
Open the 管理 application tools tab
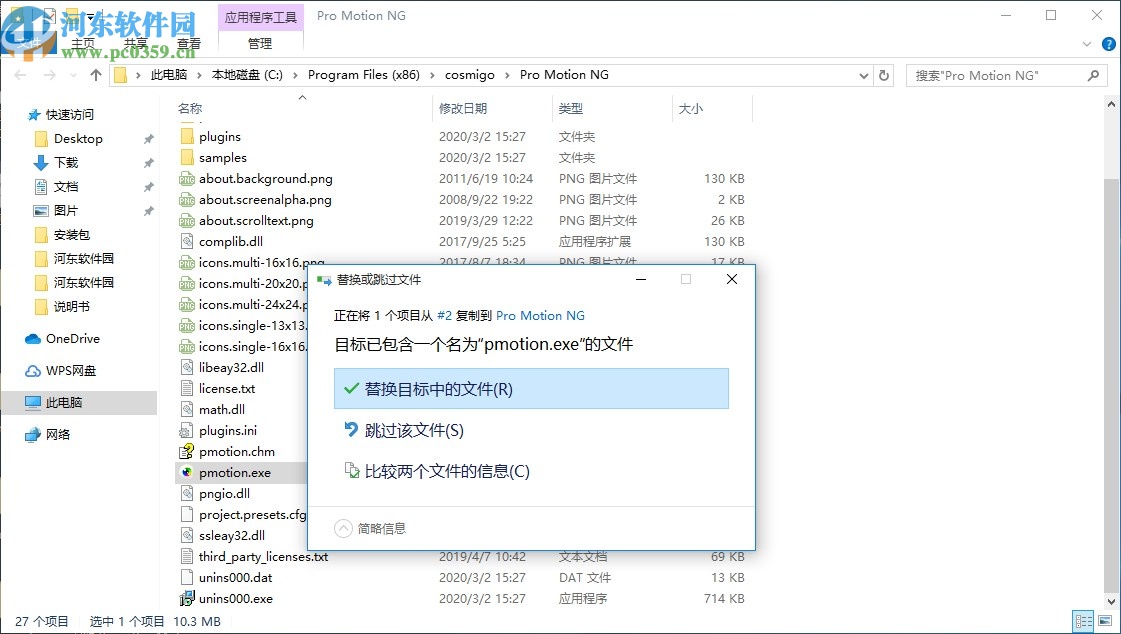(x=260, y=44)
